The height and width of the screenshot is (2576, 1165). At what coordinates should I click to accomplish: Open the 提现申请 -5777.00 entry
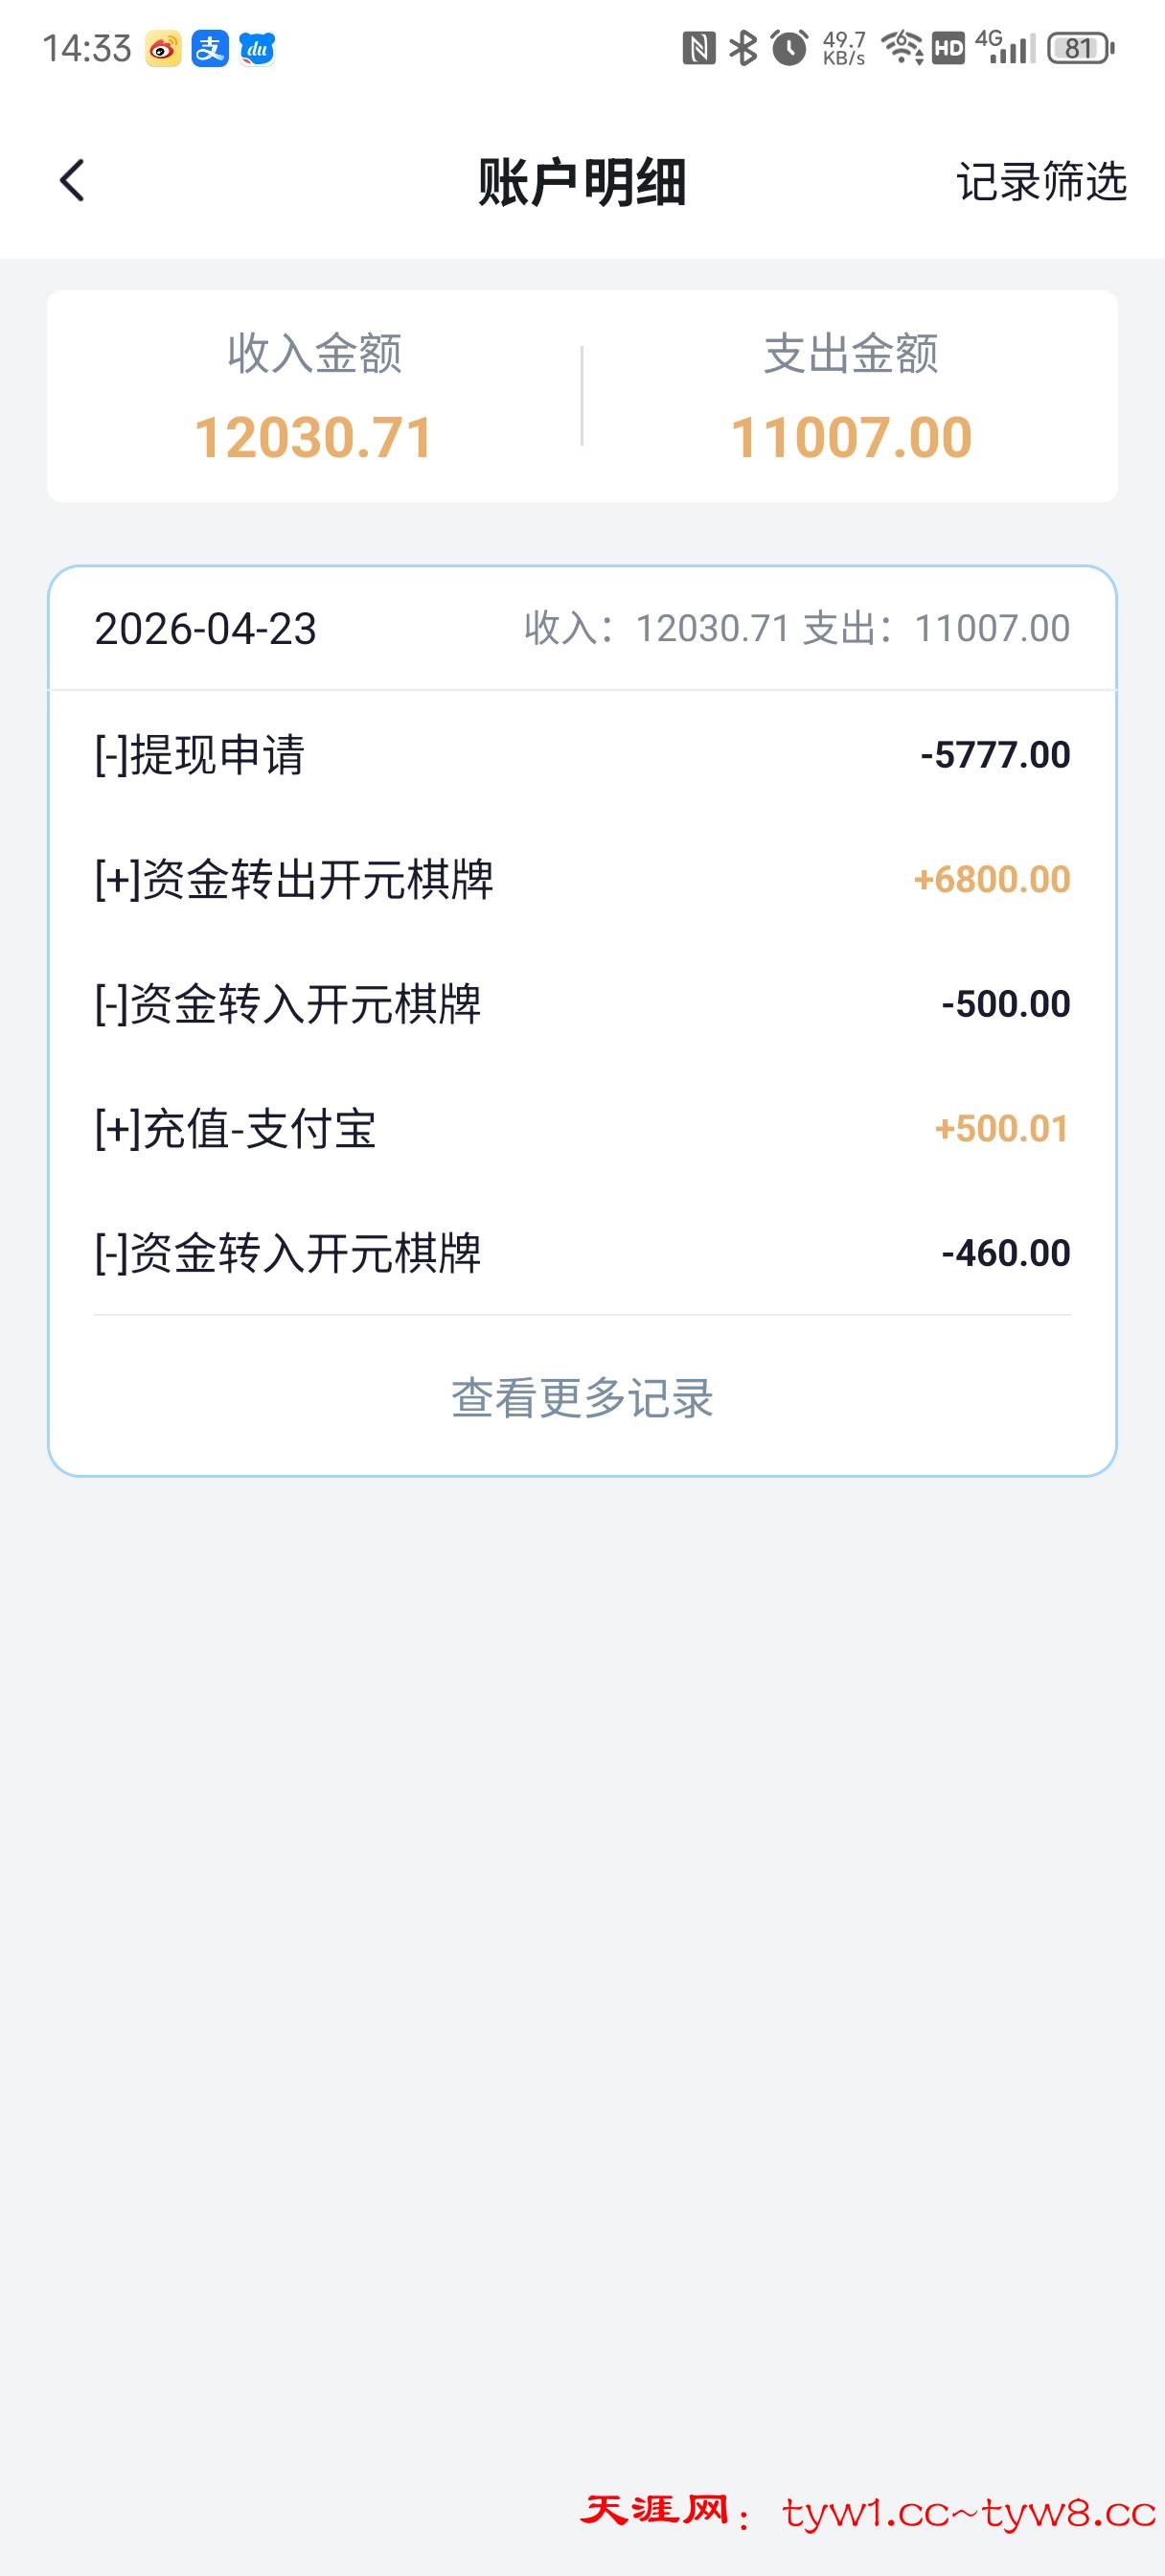point(582,754)
